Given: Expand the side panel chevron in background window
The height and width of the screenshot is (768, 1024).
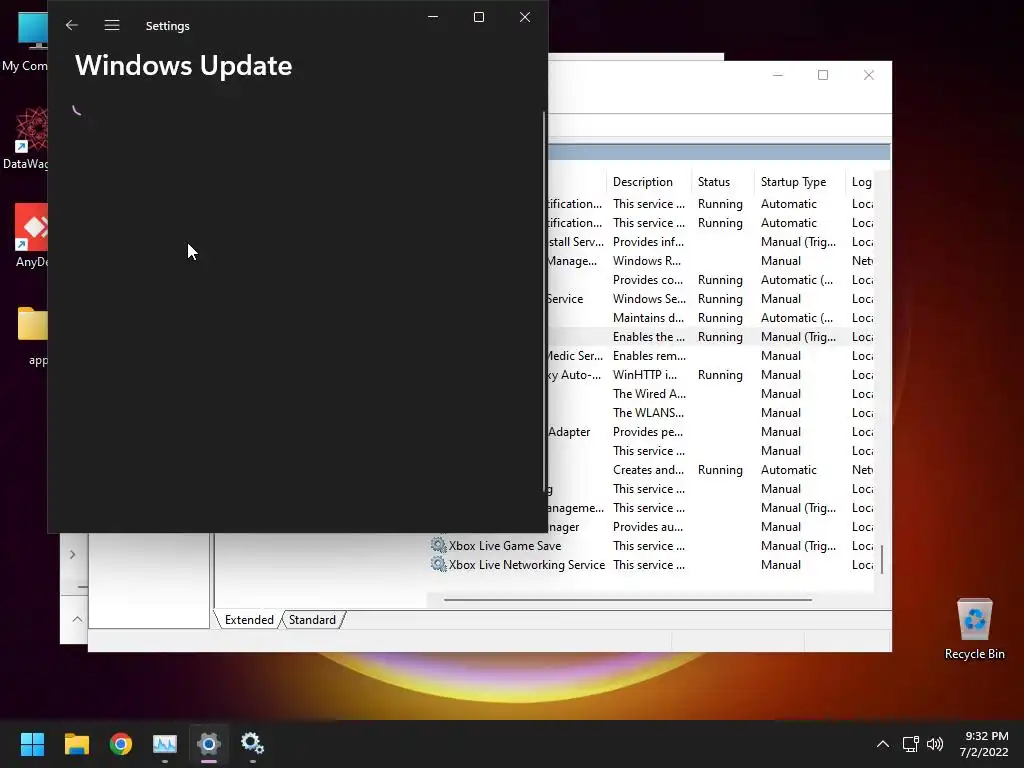Looking at the screenshot, I should coord(72,554).
